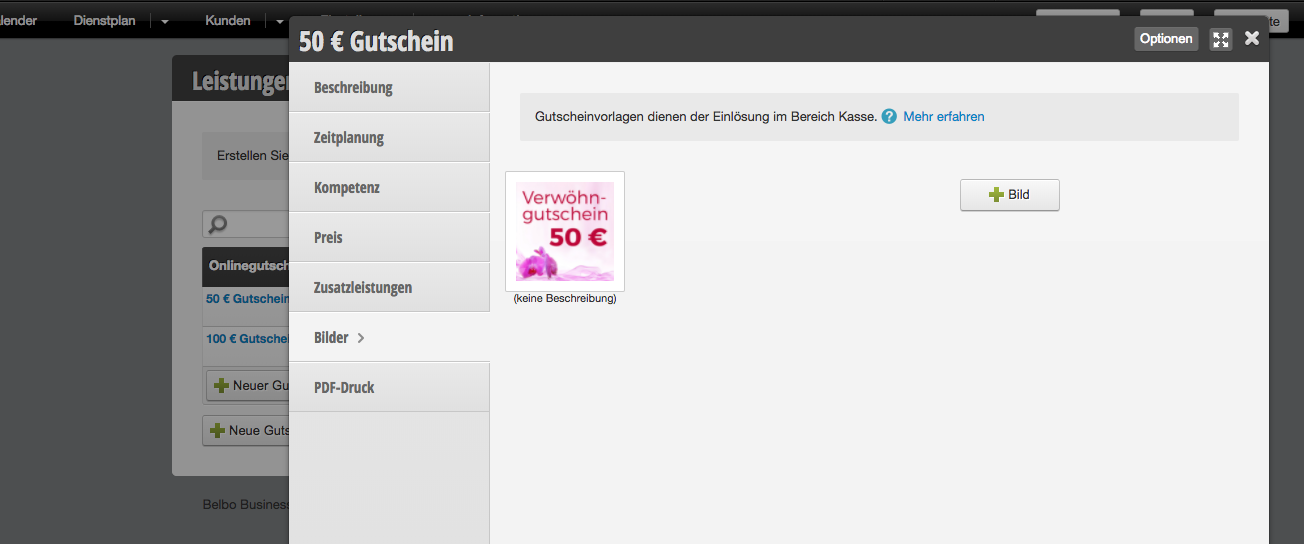Select the Verwöhngutschein 50 € image thumbnail
Screen dimensions: 1304x544
click(565, 231)
